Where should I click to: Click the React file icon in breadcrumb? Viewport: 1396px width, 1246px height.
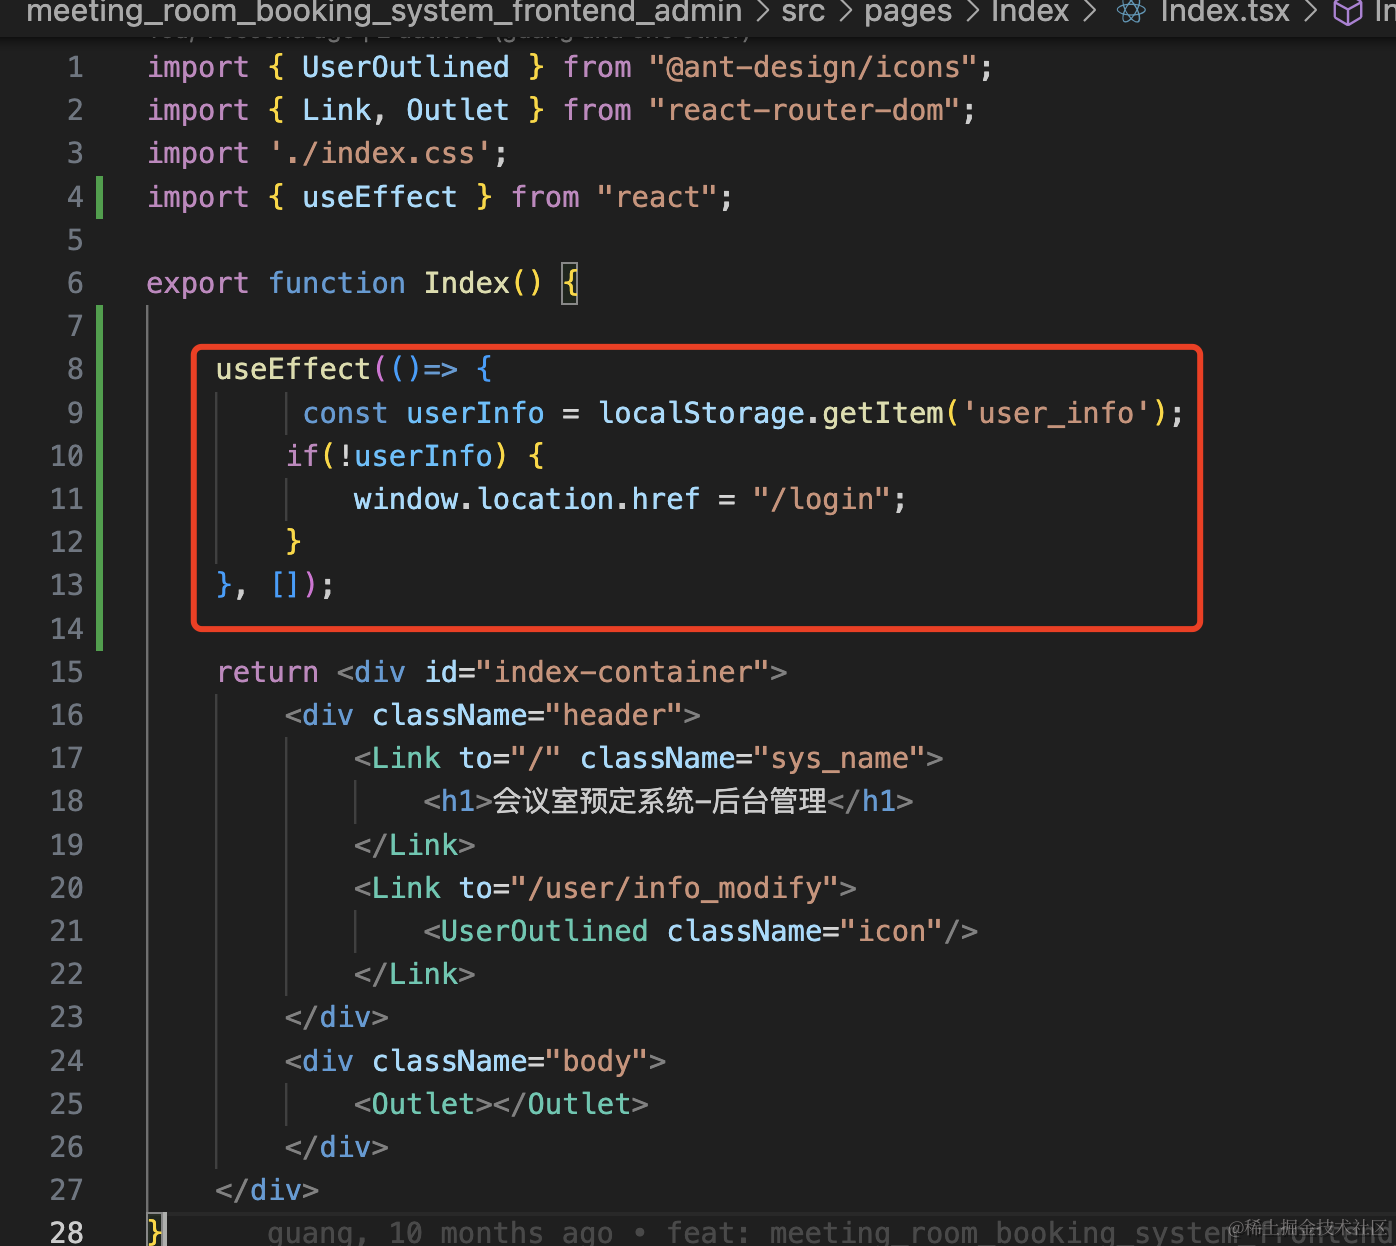tap(1131, 12)
